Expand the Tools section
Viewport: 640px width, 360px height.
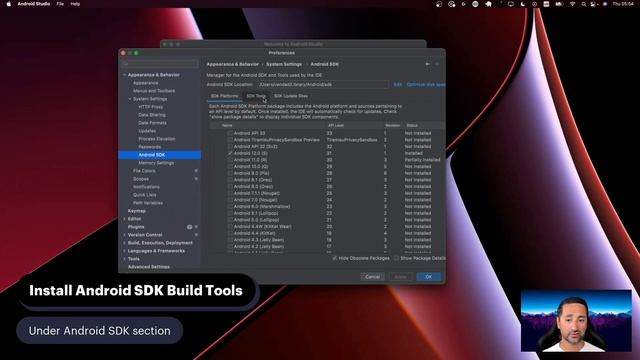[124, 259]
